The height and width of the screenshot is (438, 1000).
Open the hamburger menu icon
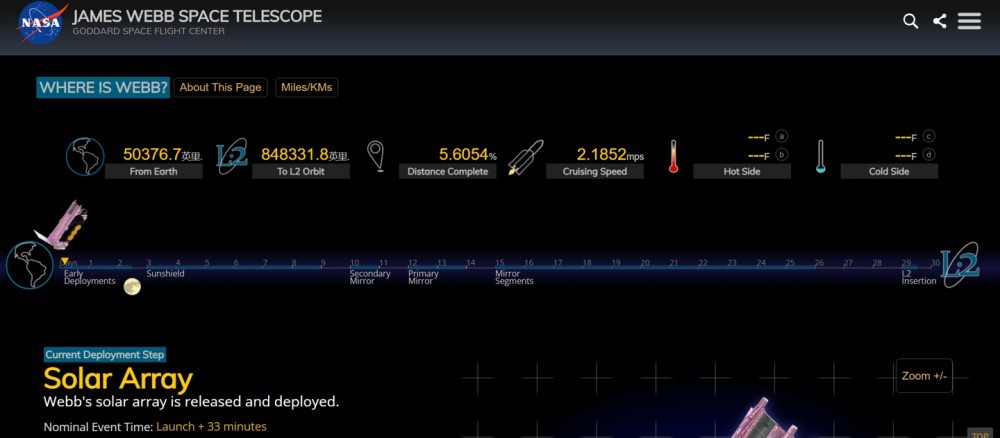[969, 21]
